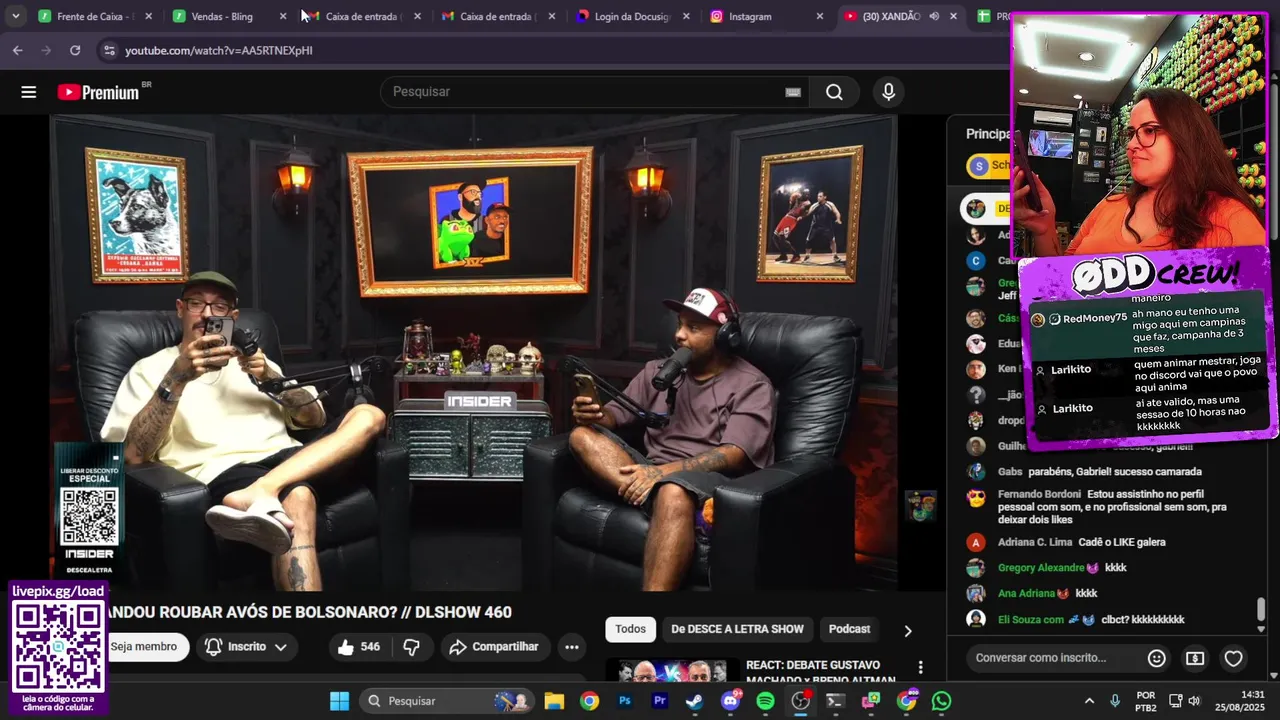Send a heart reaction in live chat

click(1234, 658)
